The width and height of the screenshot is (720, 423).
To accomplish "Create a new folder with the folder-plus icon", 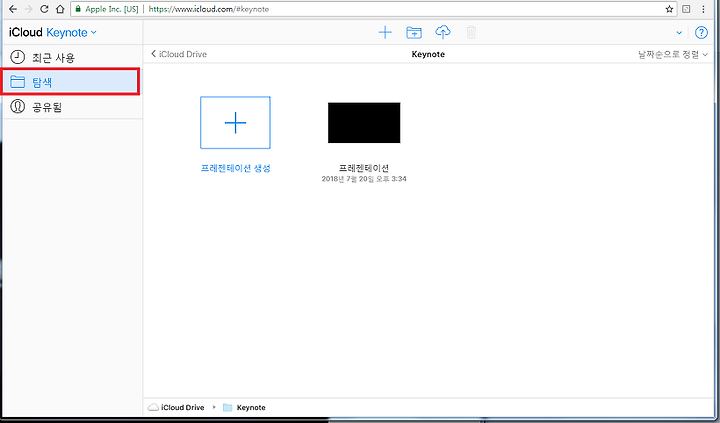I will tap(414, 32).
